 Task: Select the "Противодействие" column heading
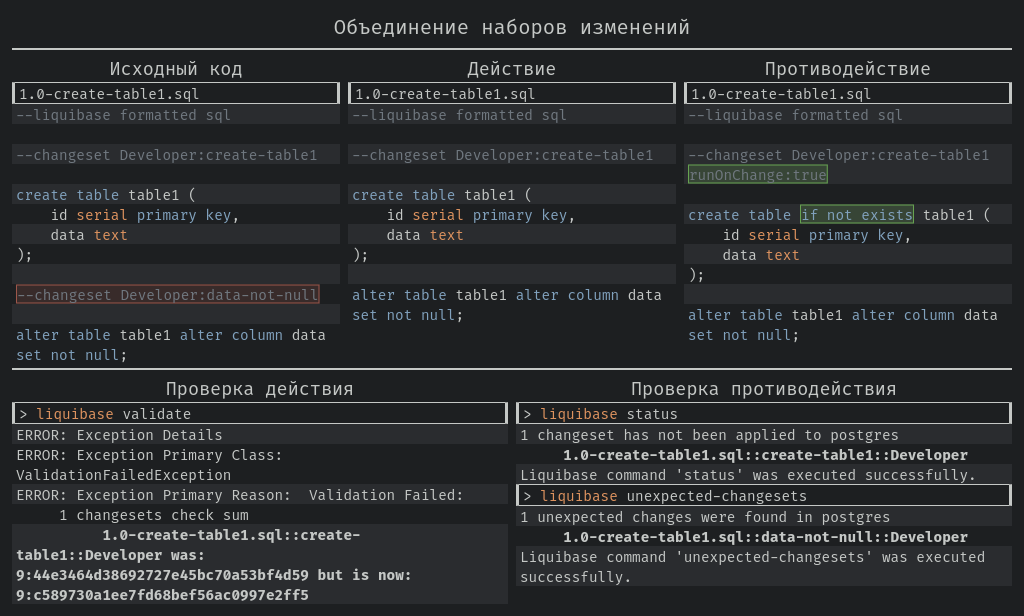(x=848, y=69)
